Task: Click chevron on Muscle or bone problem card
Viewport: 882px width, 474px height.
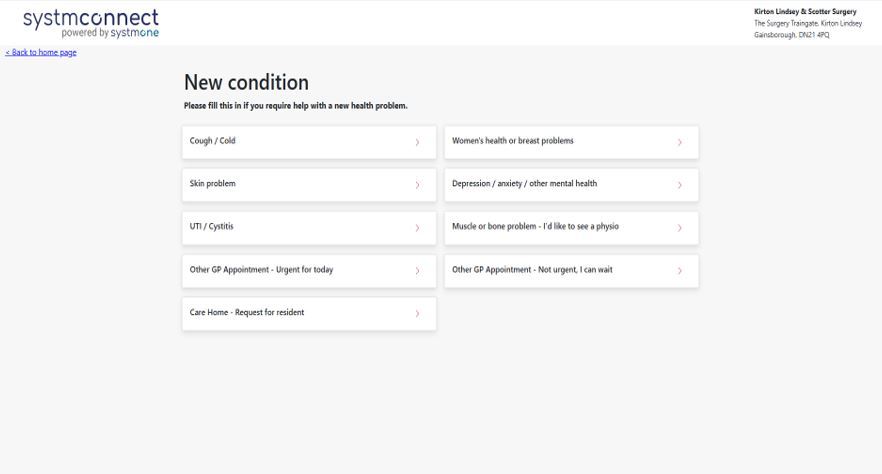Action: point(679,228)
